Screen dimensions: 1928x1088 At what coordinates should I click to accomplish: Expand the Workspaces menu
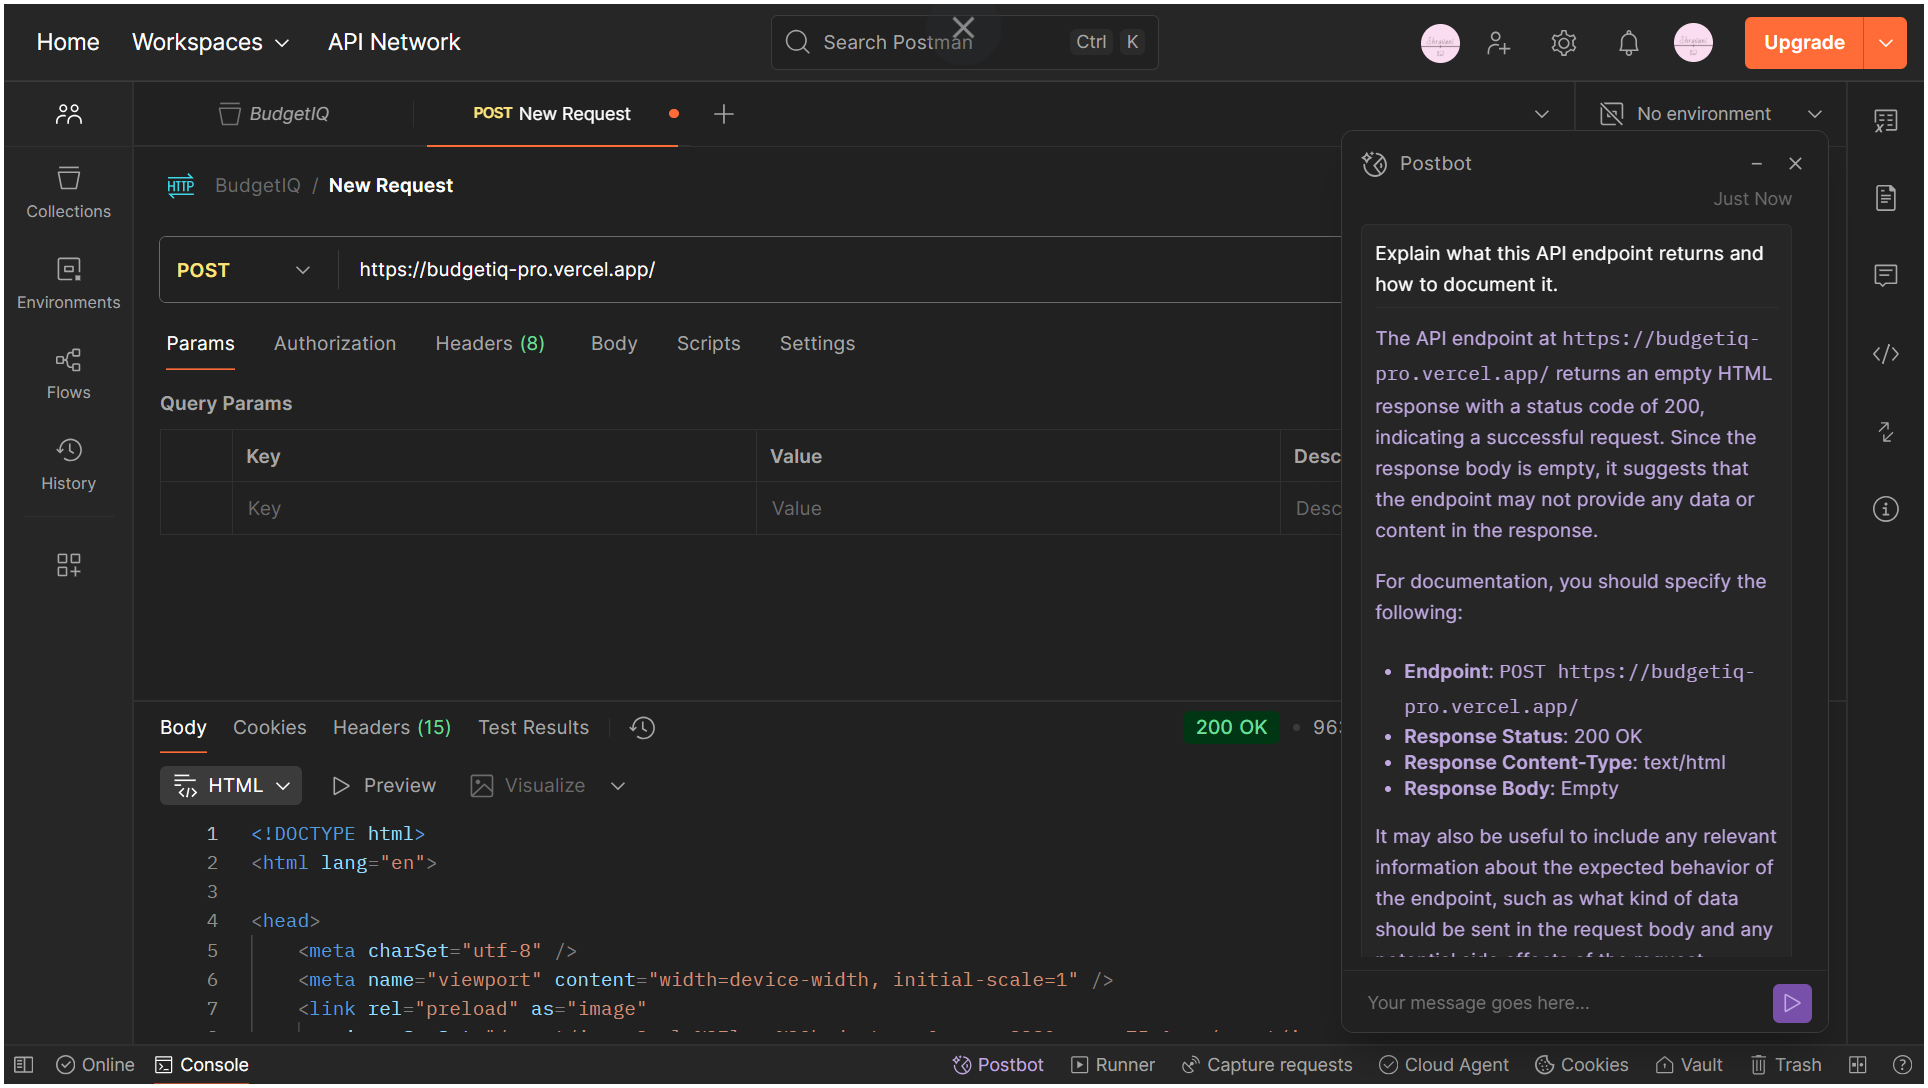pos(211,42)
